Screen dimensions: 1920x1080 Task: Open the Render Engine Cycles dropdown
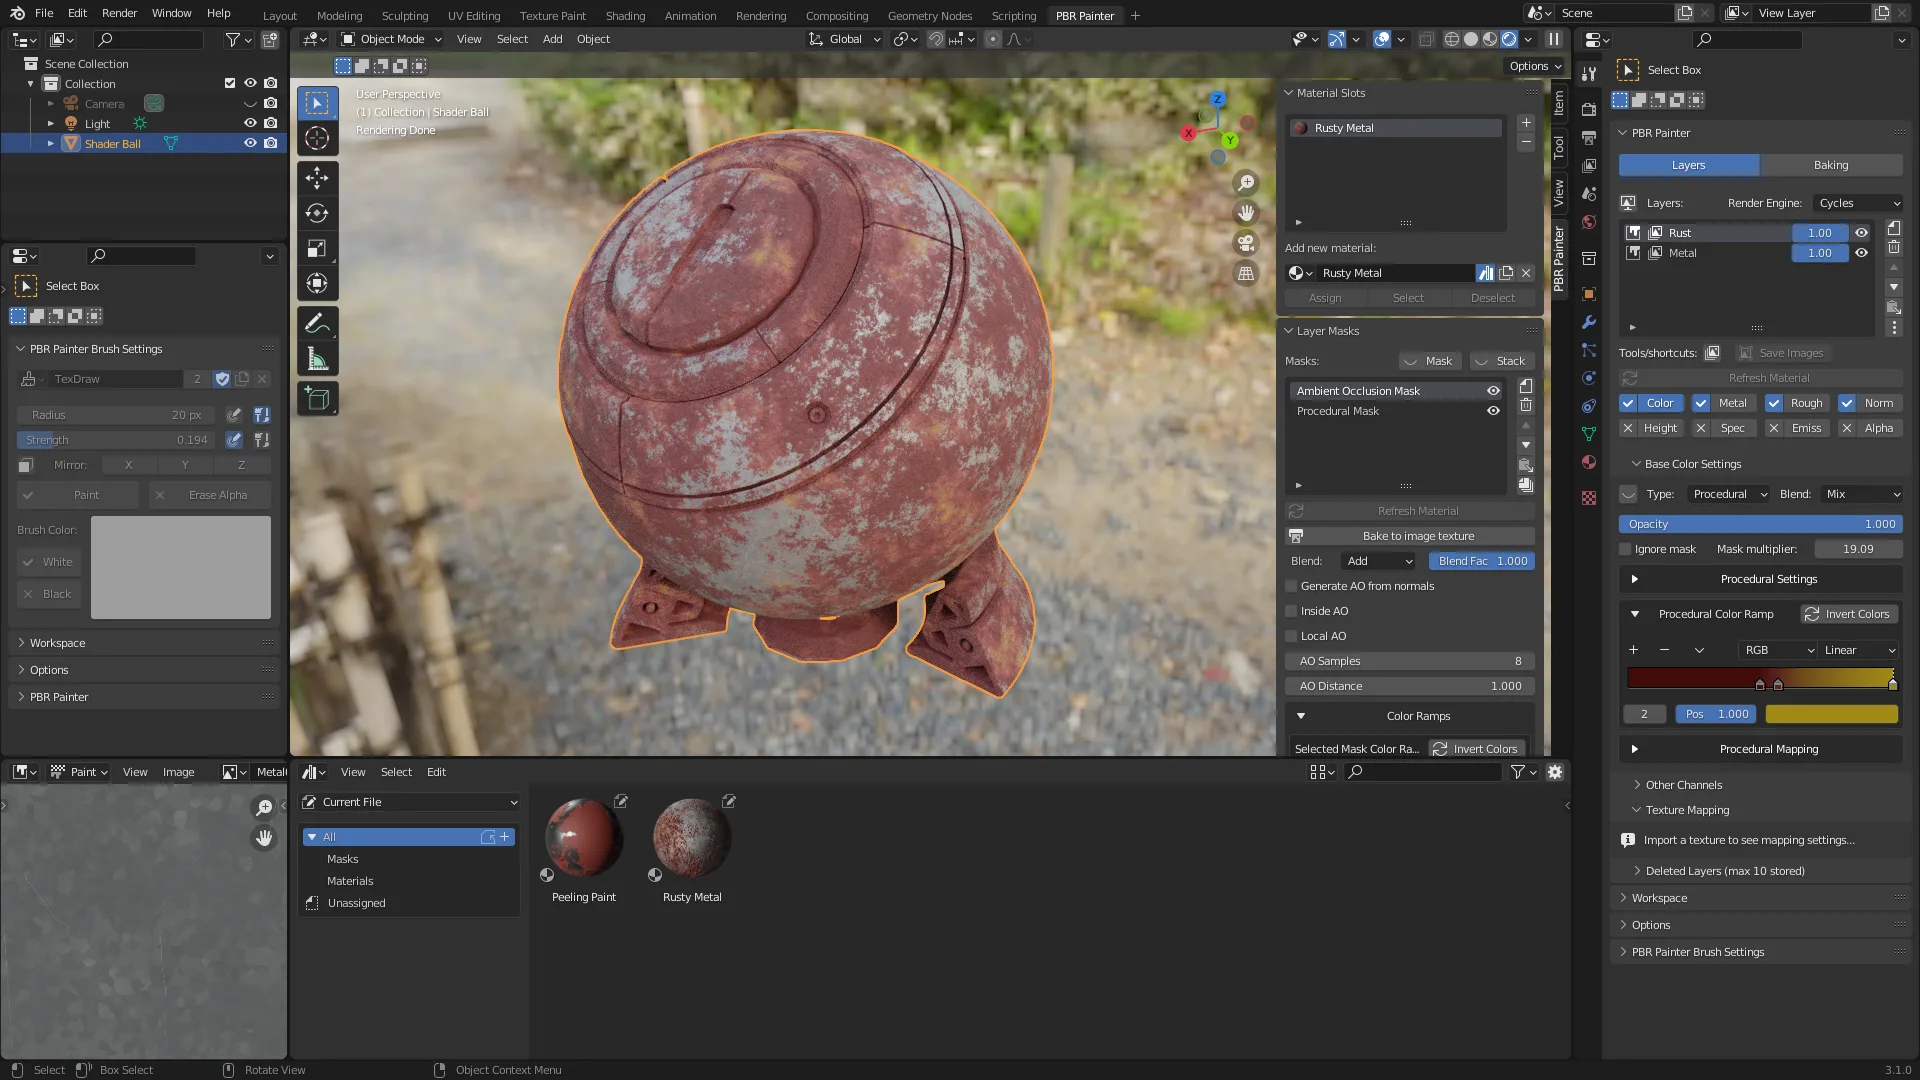point(1858,203)
